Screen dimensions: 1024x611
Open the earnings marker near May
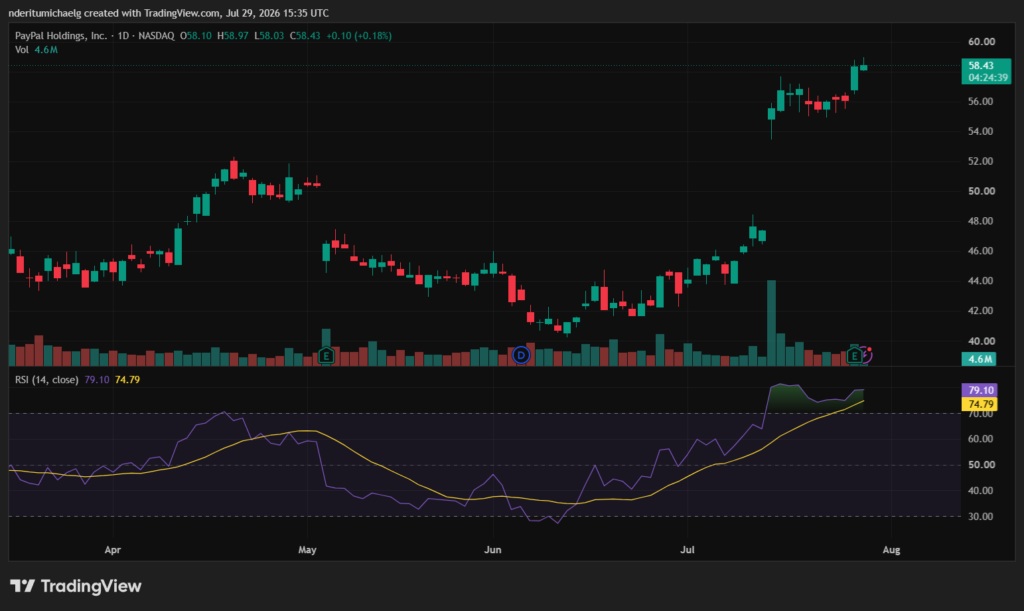point(326,356)
